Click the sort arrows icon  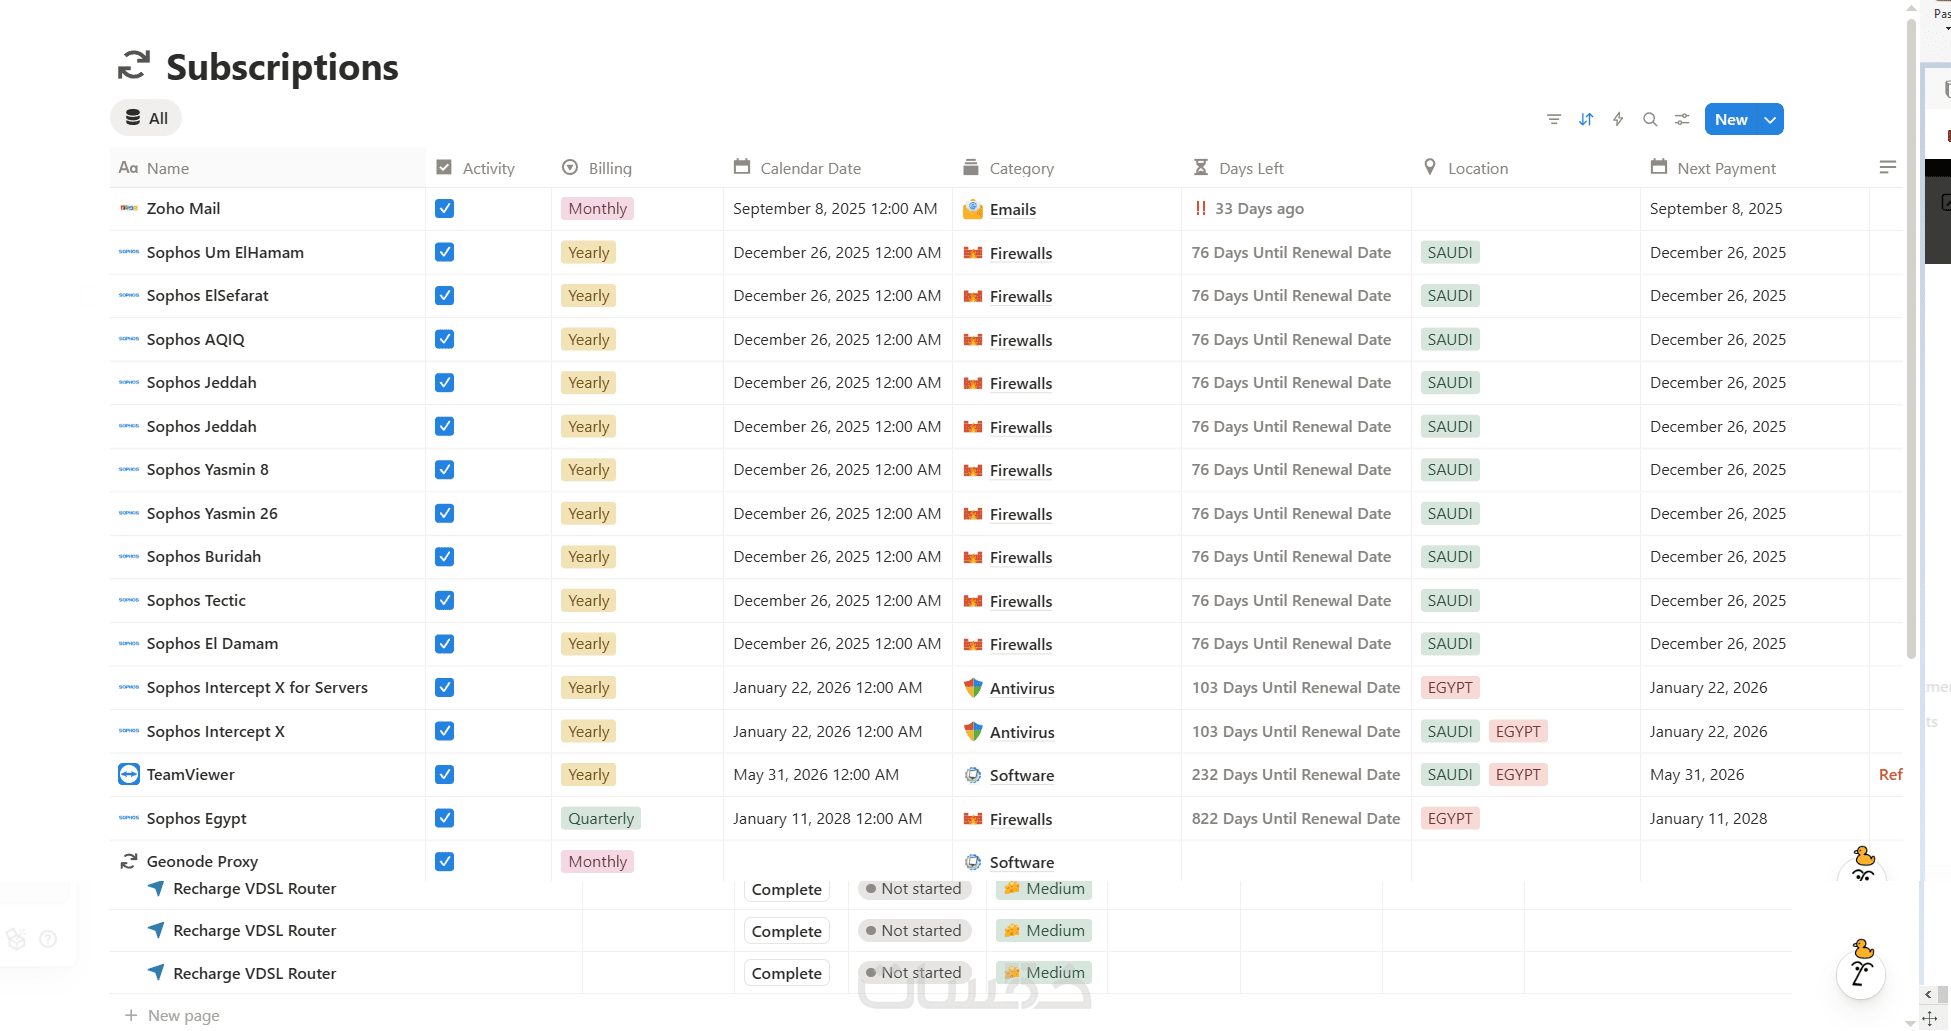[x=1586, y=119]
